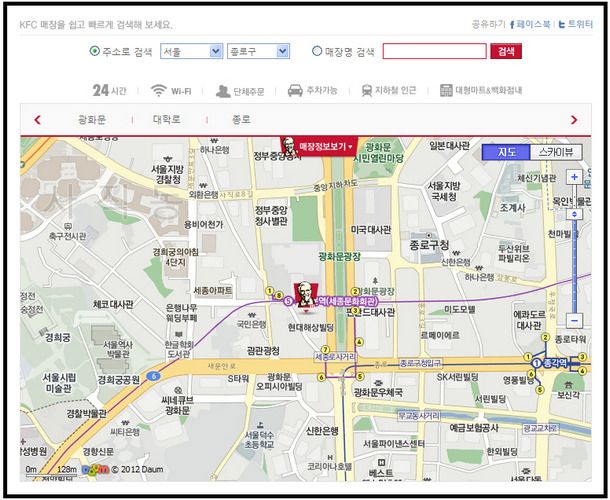610x500 pixels.
Task: Select the 매장명 검색 radio button
Action: point(317,51)
